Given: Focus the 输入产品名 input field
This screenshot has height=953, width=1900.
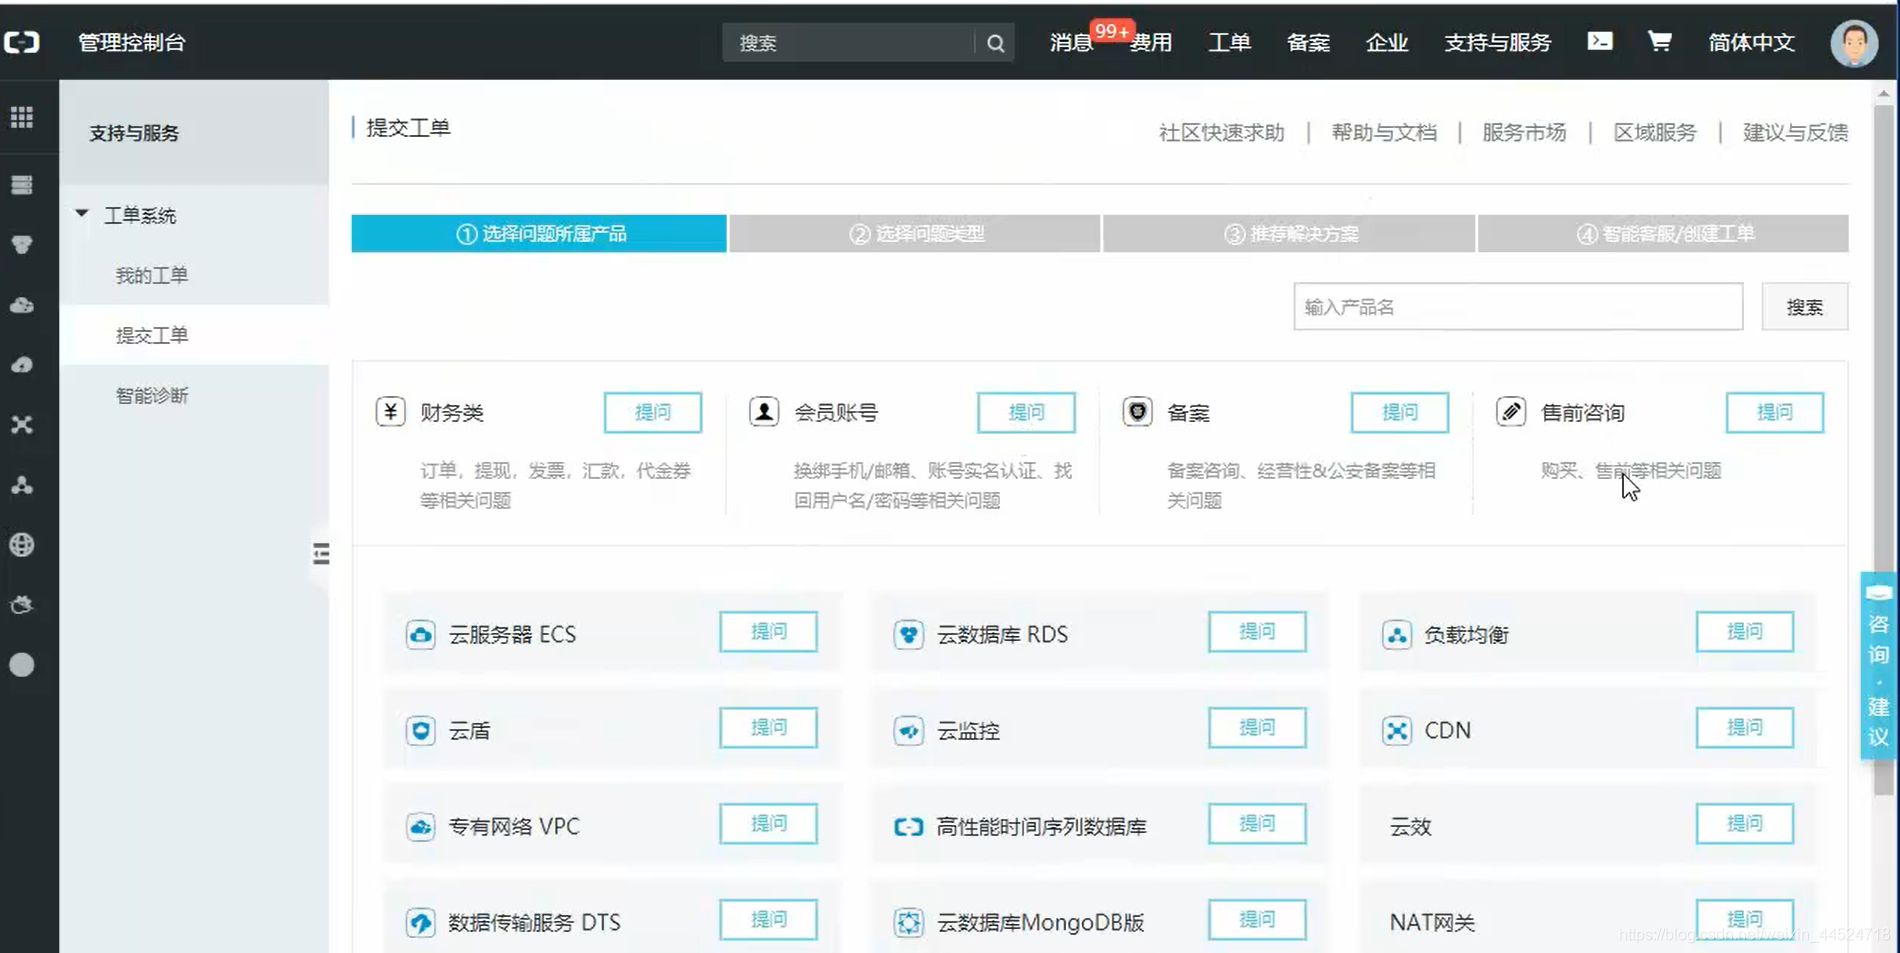Looking at the screenshot, I should point(1518,306).
